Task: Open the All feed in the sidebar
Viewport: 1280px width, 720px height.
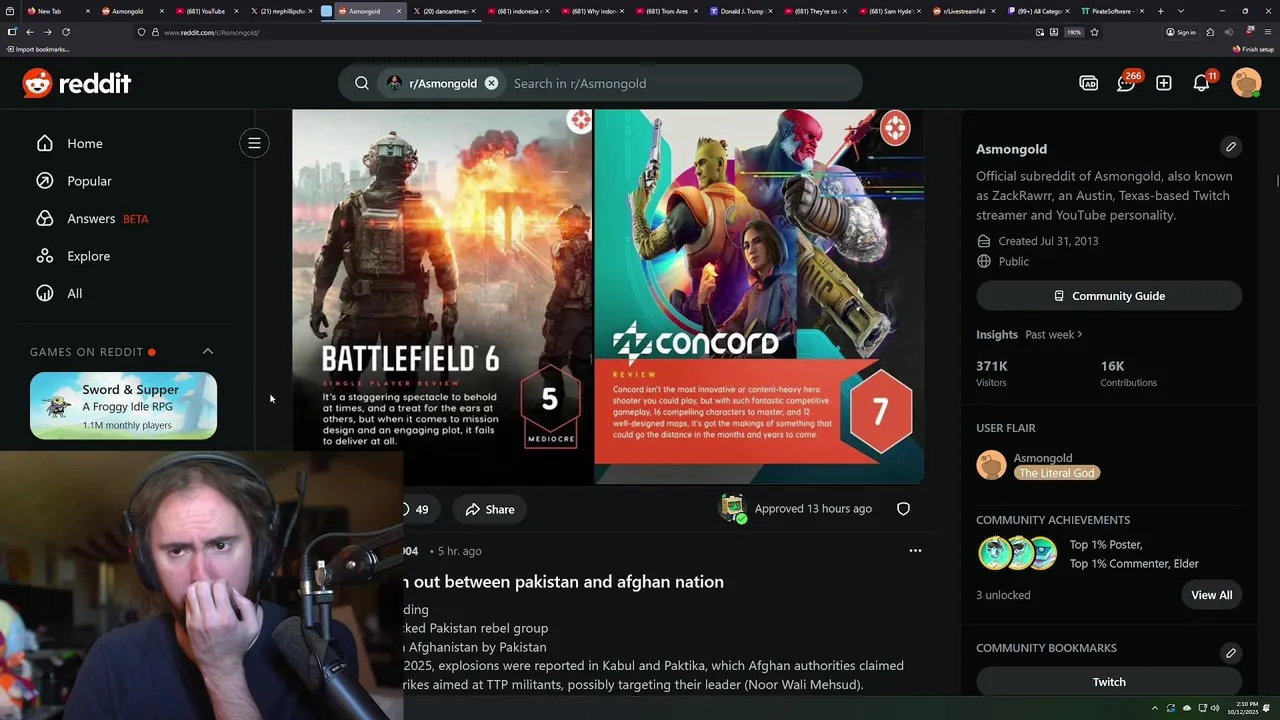Action: pos(59,293)
